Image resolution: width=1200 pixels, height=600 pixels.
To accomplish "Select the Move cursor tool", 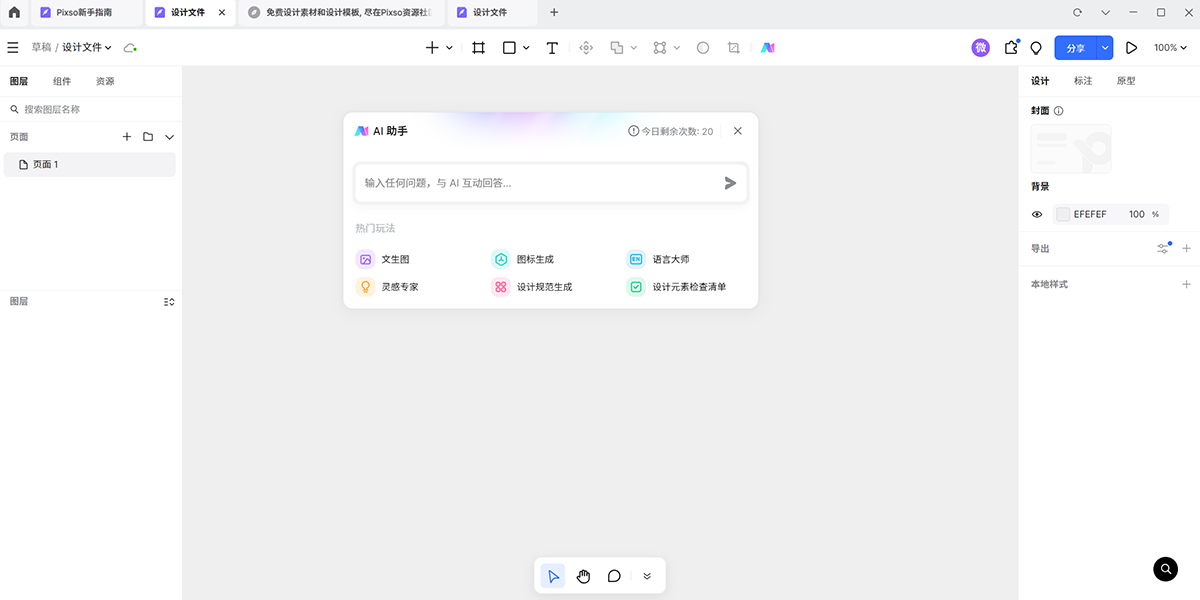I will click(553, 576).
